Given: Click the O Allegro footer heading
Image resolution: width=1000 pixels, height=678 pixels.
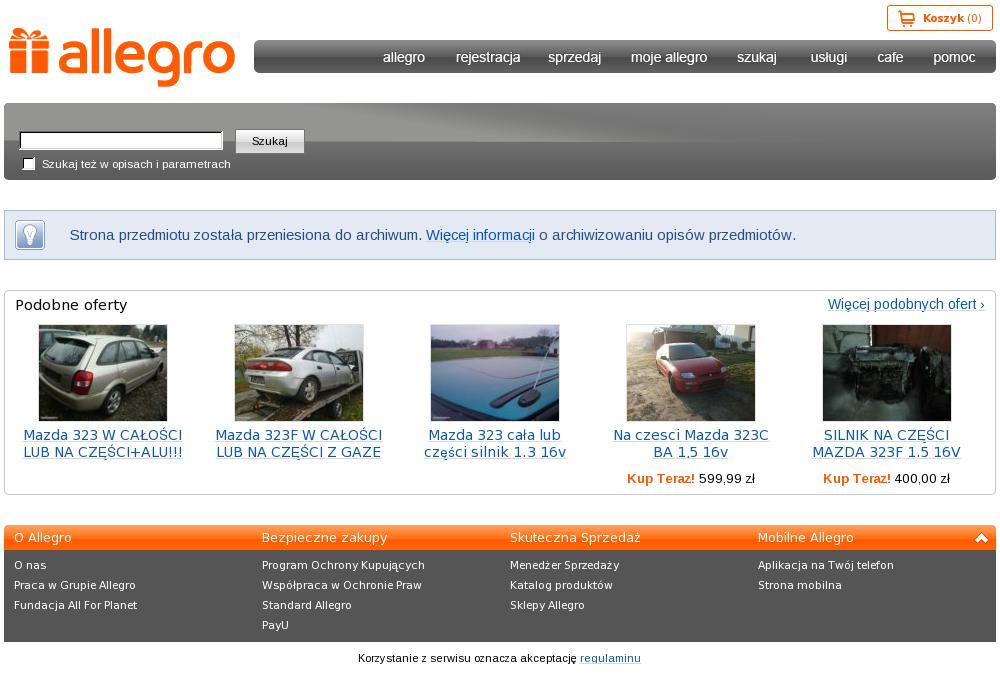Looking at the screenshot, I should (43, 538).
